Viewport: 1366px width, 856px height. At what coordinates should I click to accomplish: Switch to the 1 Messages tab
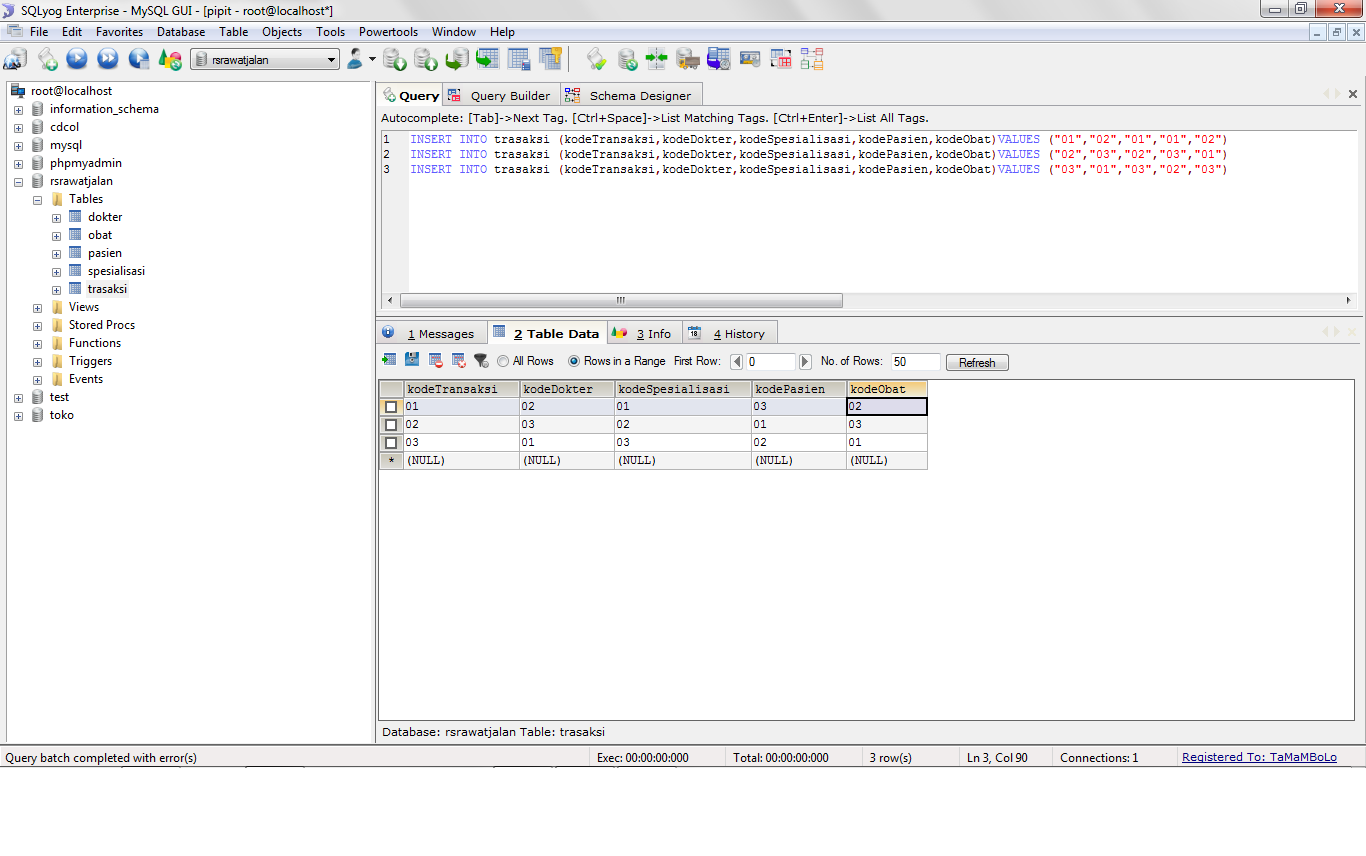tap(432, 333)
